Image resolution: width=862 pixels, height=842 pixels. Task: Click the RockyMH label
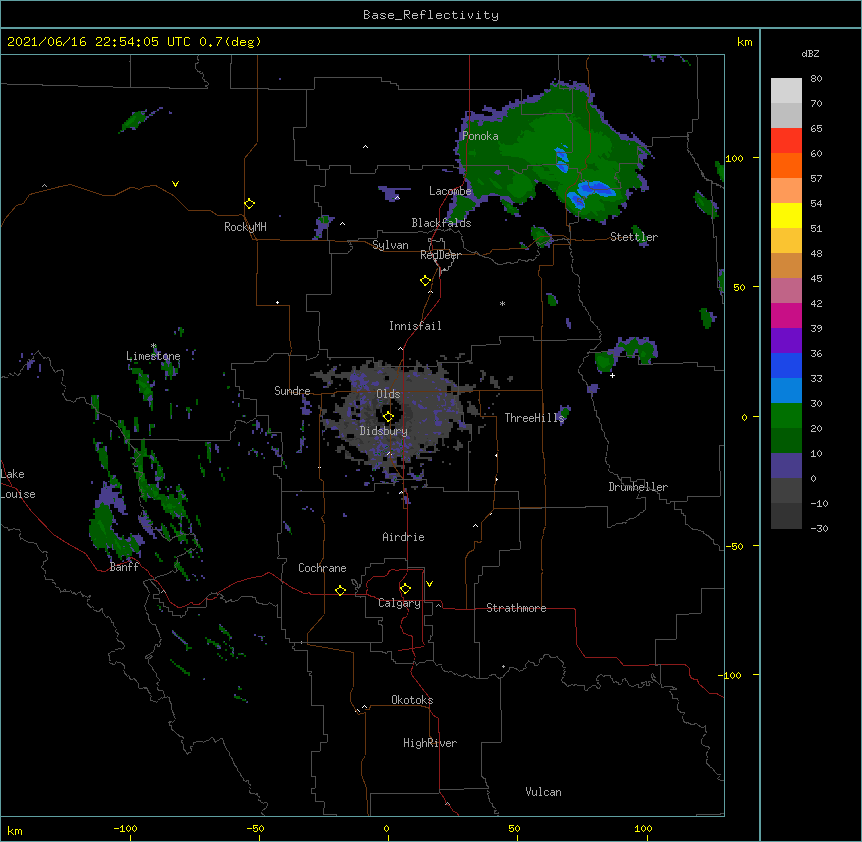click(x=245, y=227)
